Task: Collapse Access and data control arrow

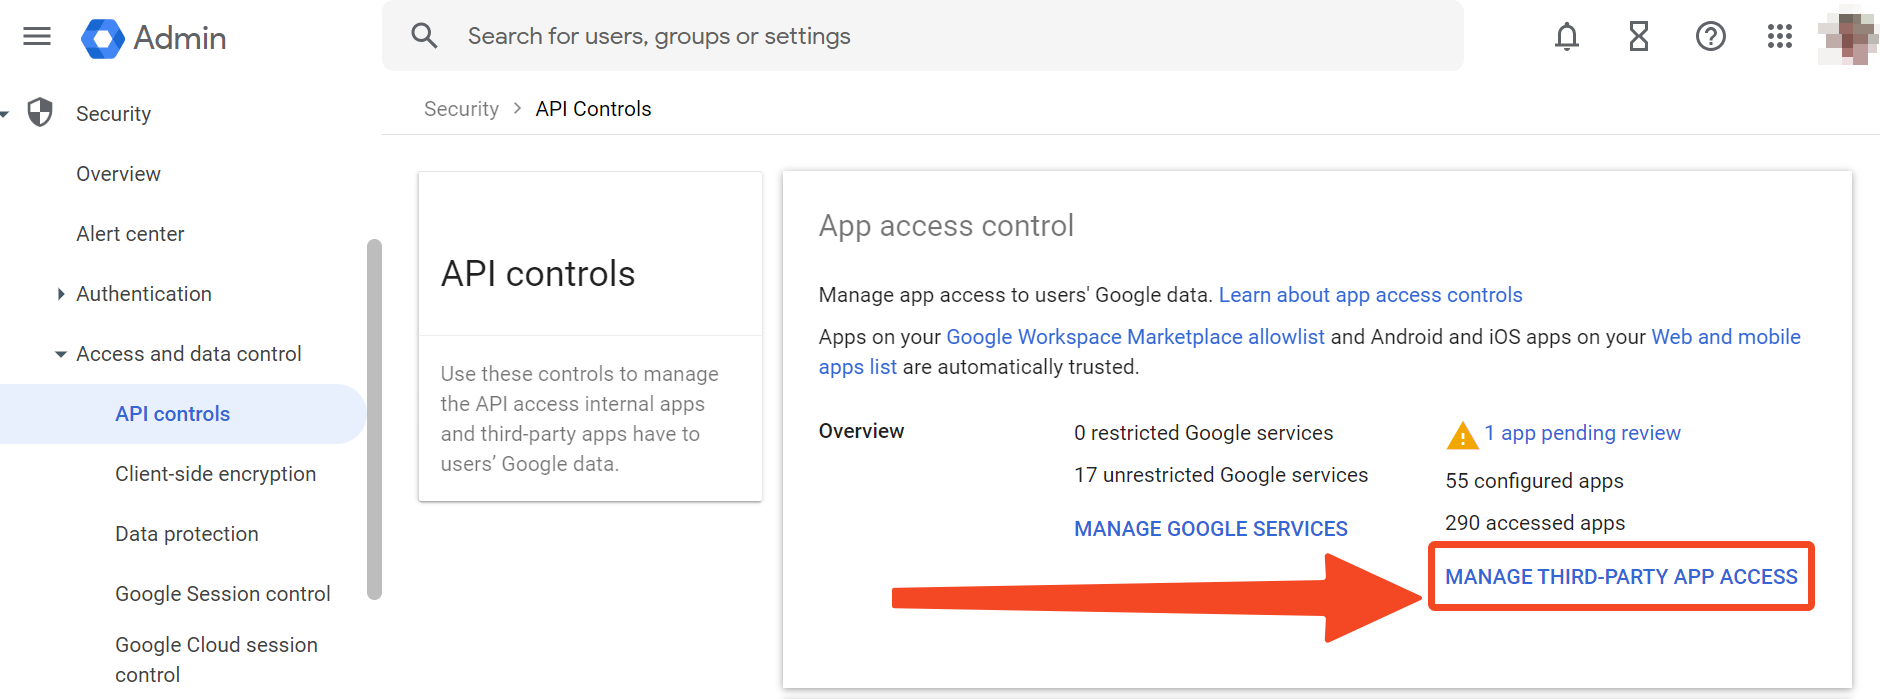Action: point(61,354)
